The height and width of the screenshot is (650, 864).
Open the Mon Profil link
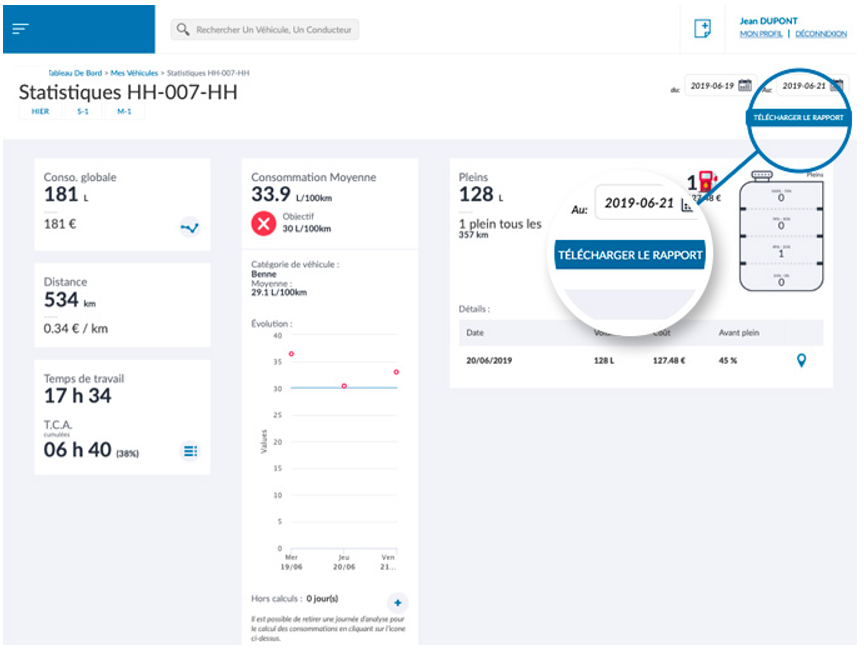[761, 34]
